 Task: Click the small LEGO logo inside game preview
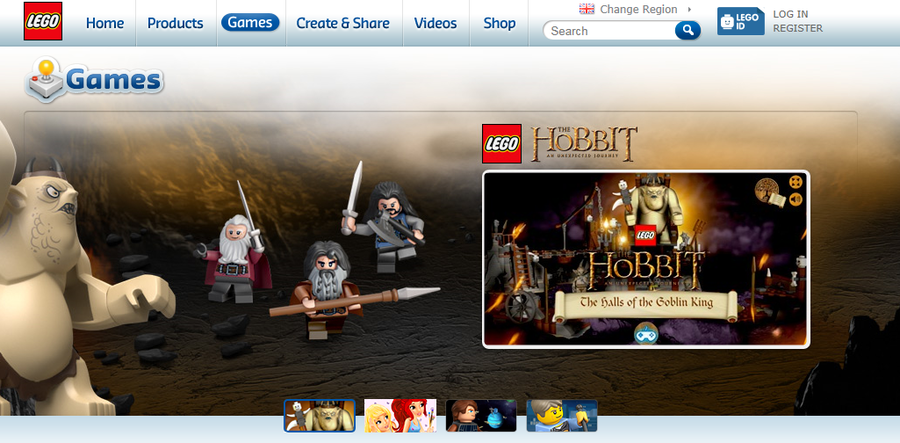click(645, 235)
